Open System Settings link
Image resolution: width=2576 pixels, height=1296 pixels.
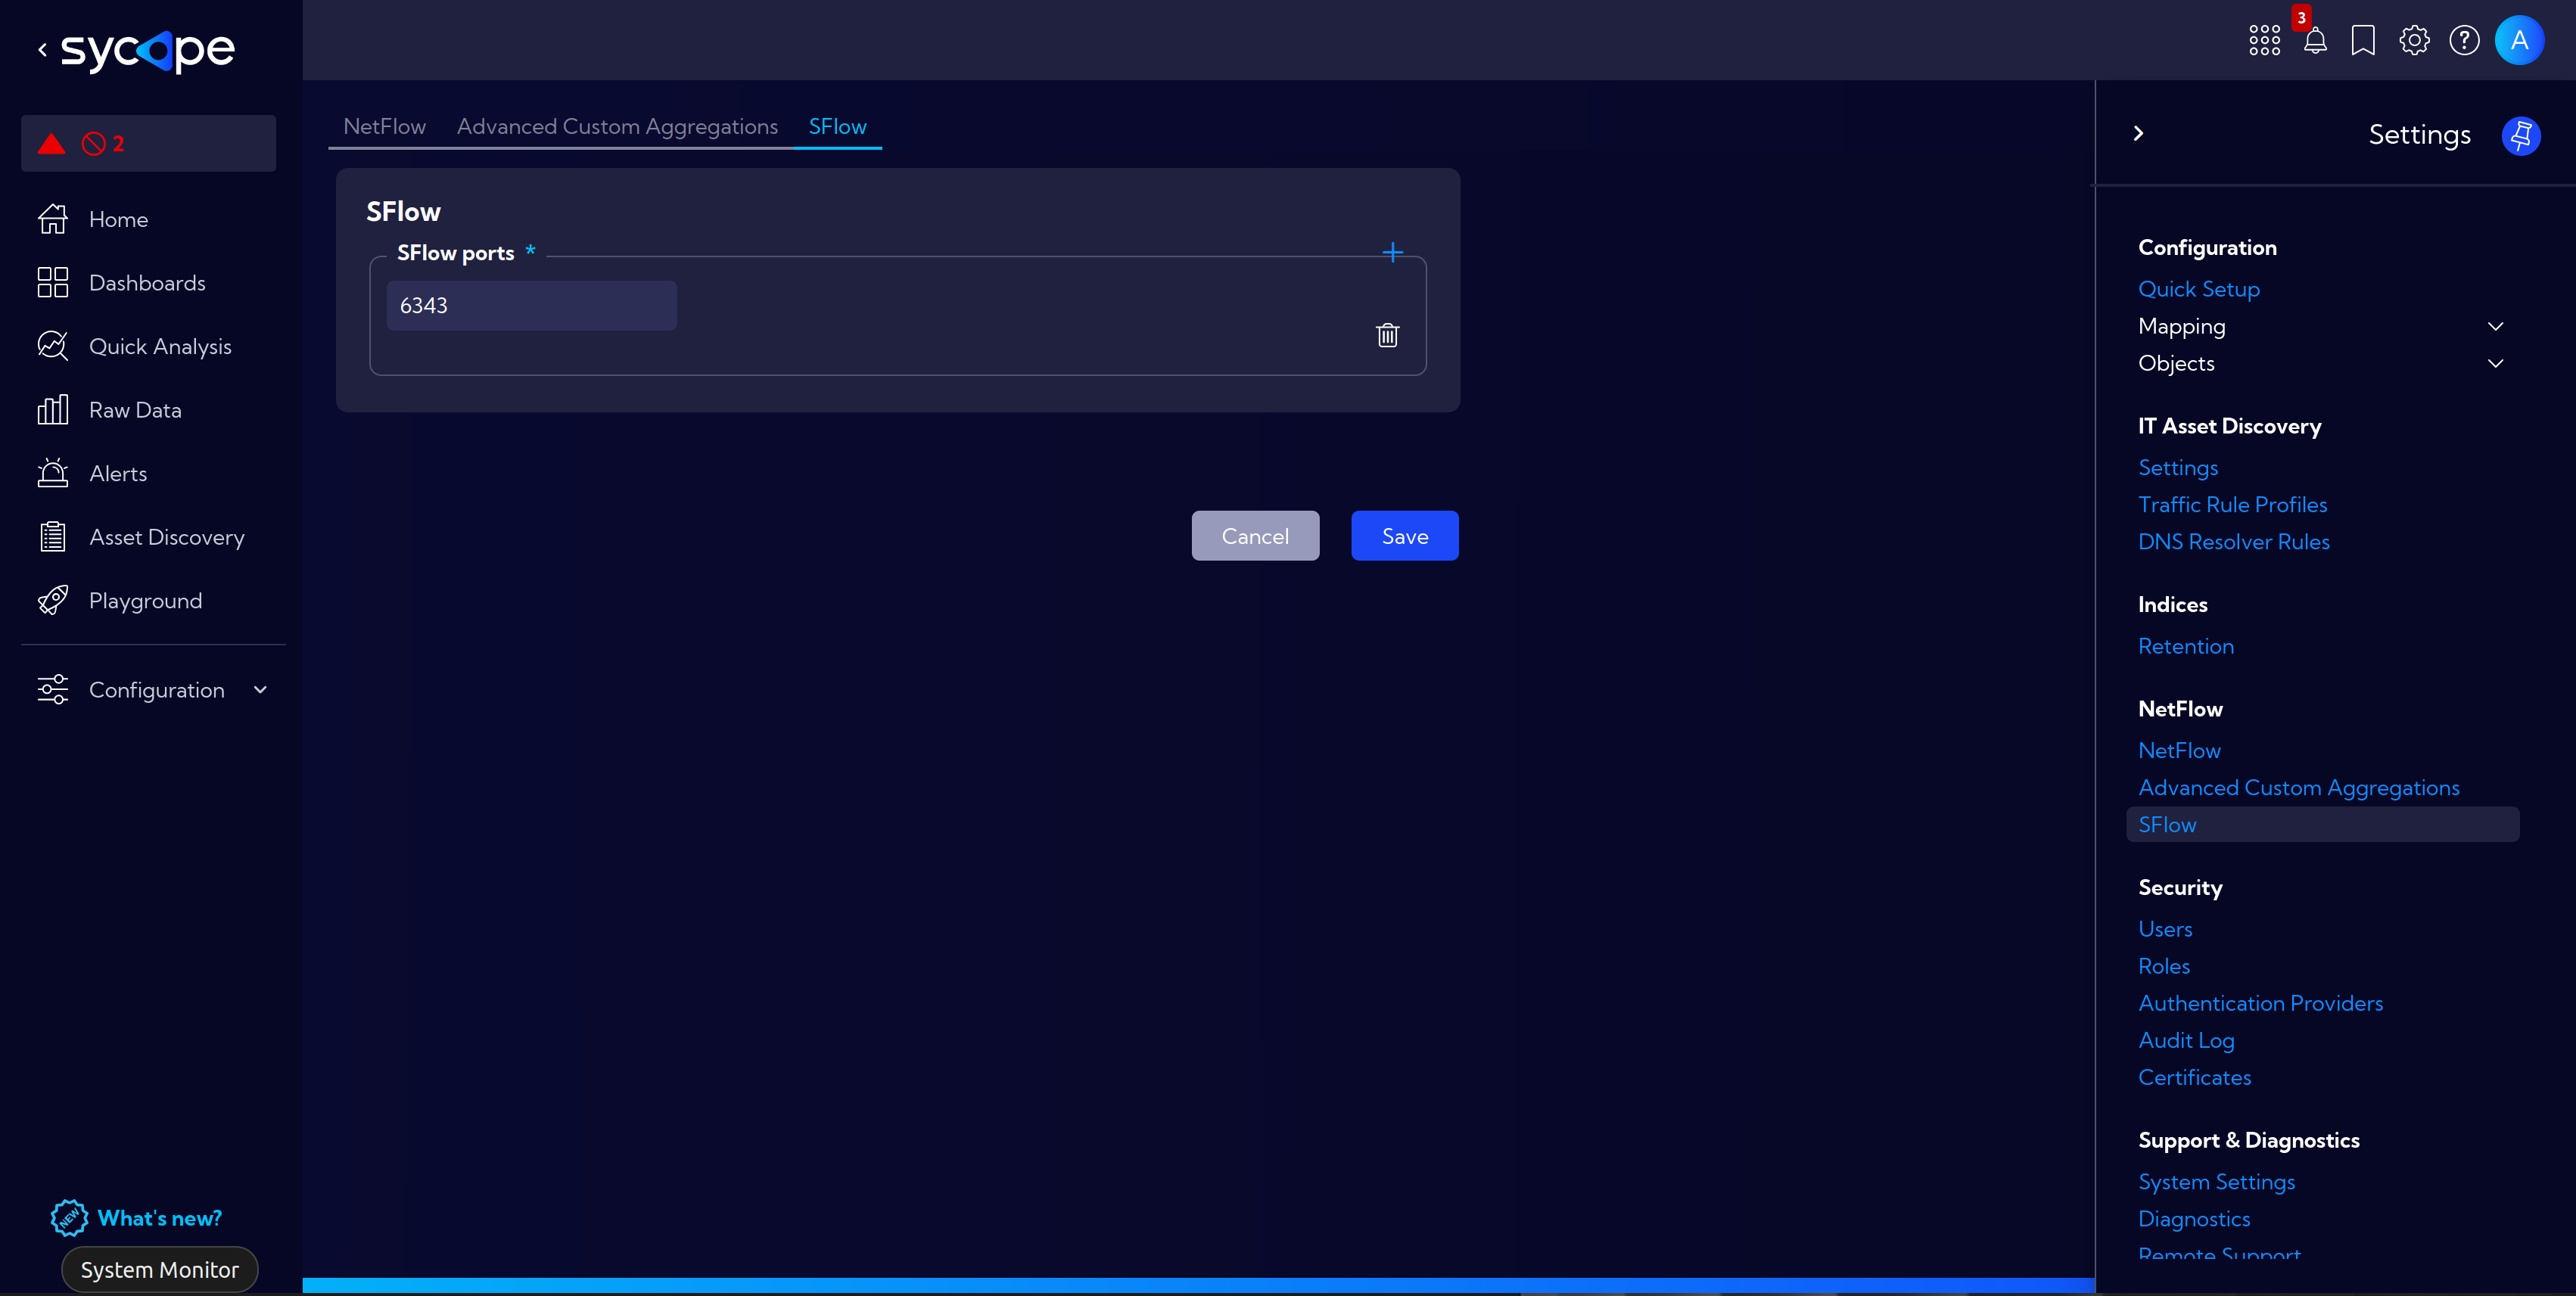(2216, 1182)
